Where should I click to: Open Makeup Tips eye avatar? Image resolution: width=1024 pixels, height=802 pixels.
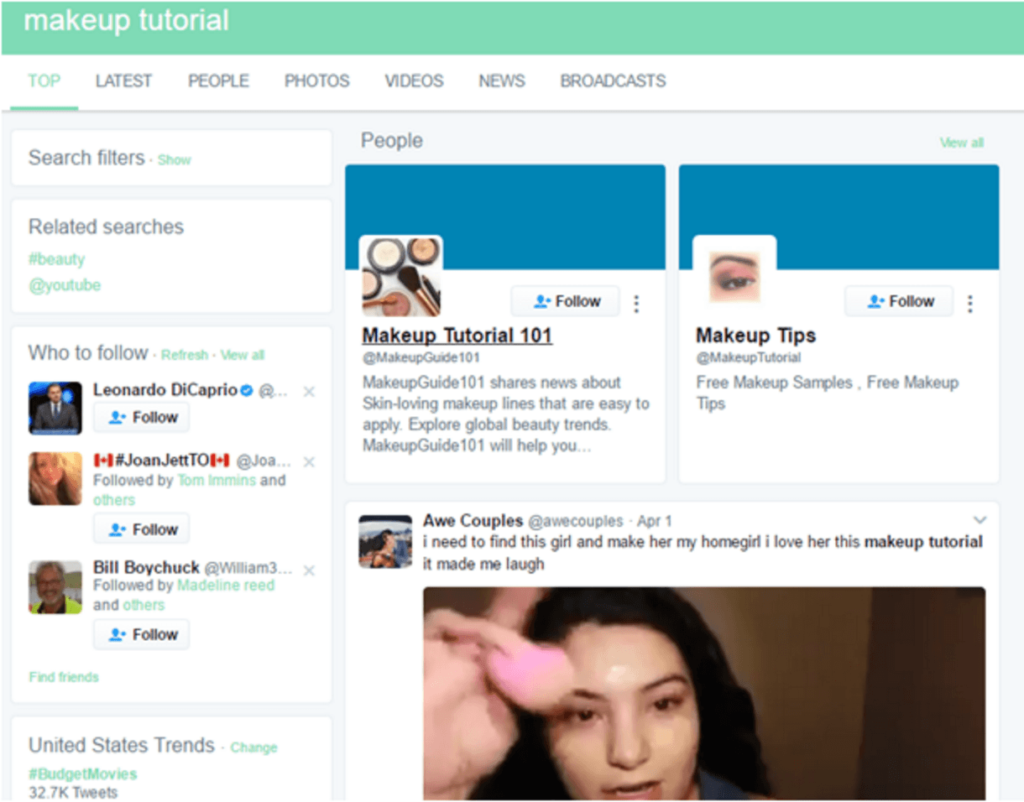coord(735,276)
